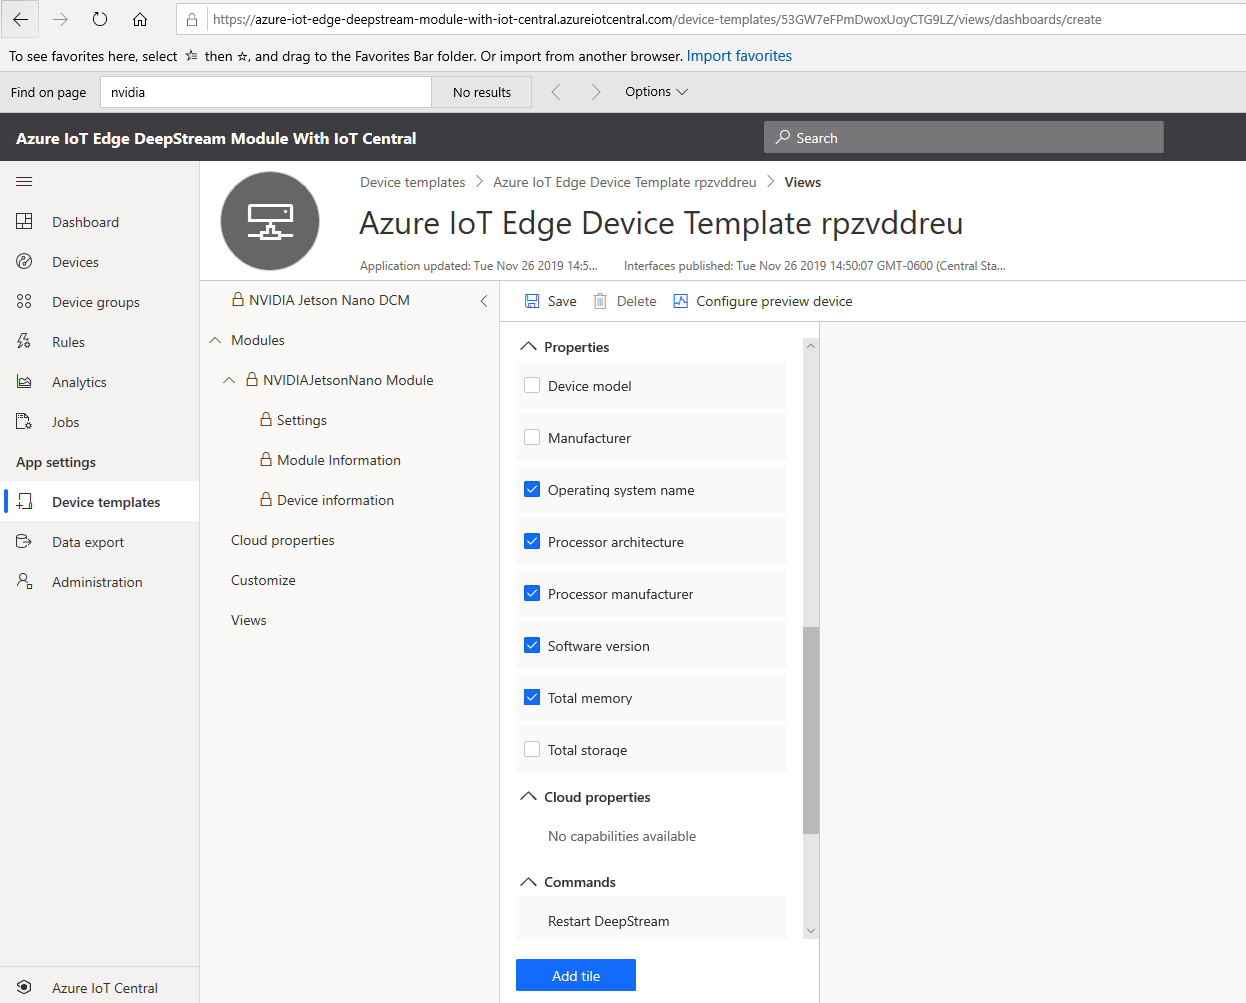
Task: Collapse the template tree panel arrow
Action: coord(484,301)
